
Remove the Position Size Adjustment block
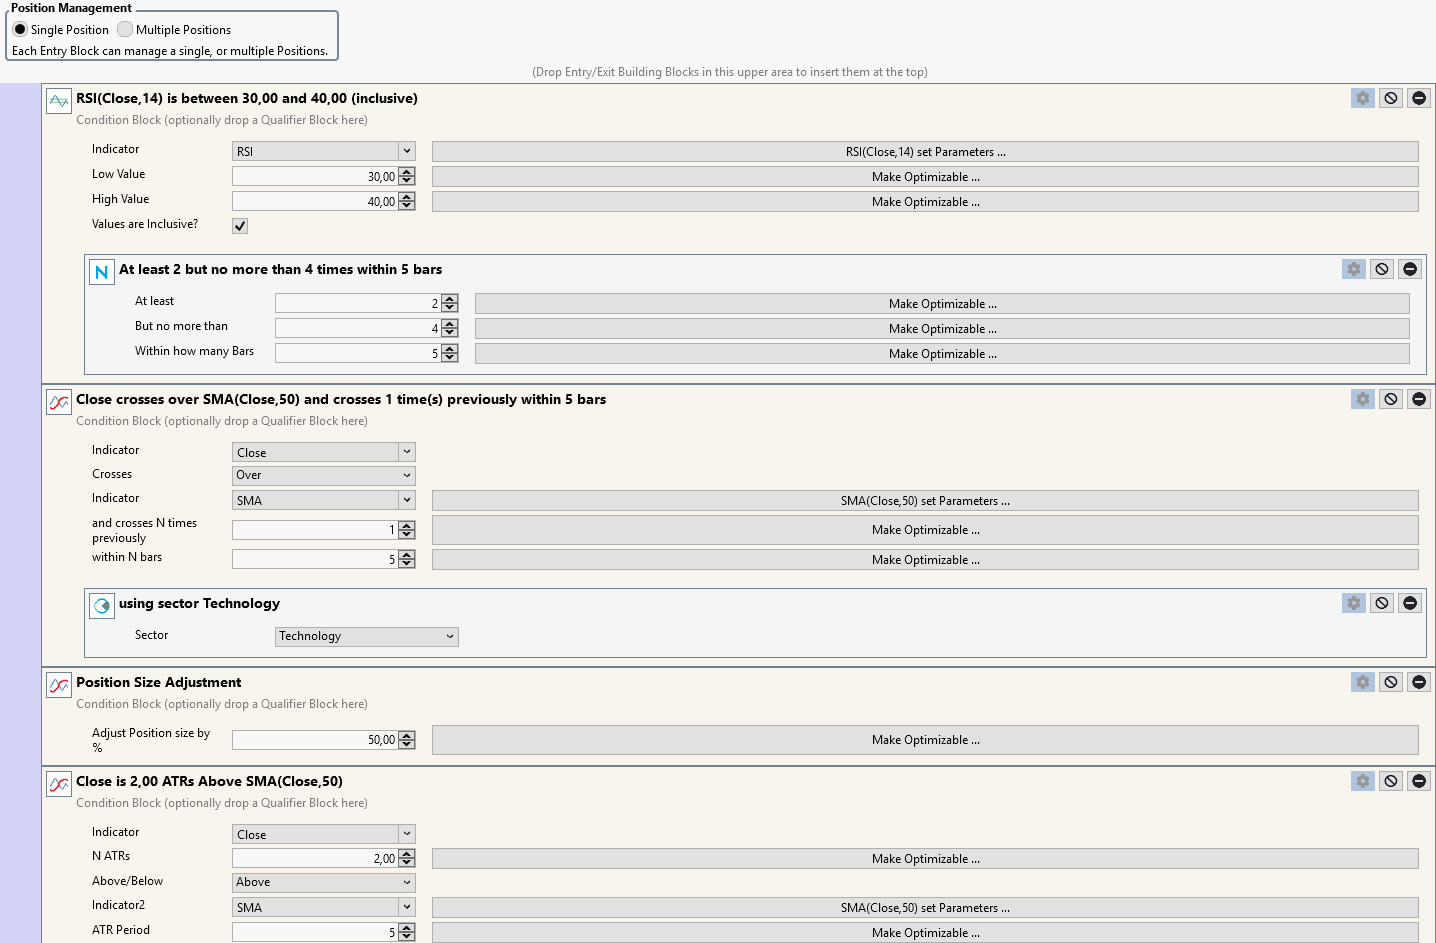click(x=1418, y=682)
